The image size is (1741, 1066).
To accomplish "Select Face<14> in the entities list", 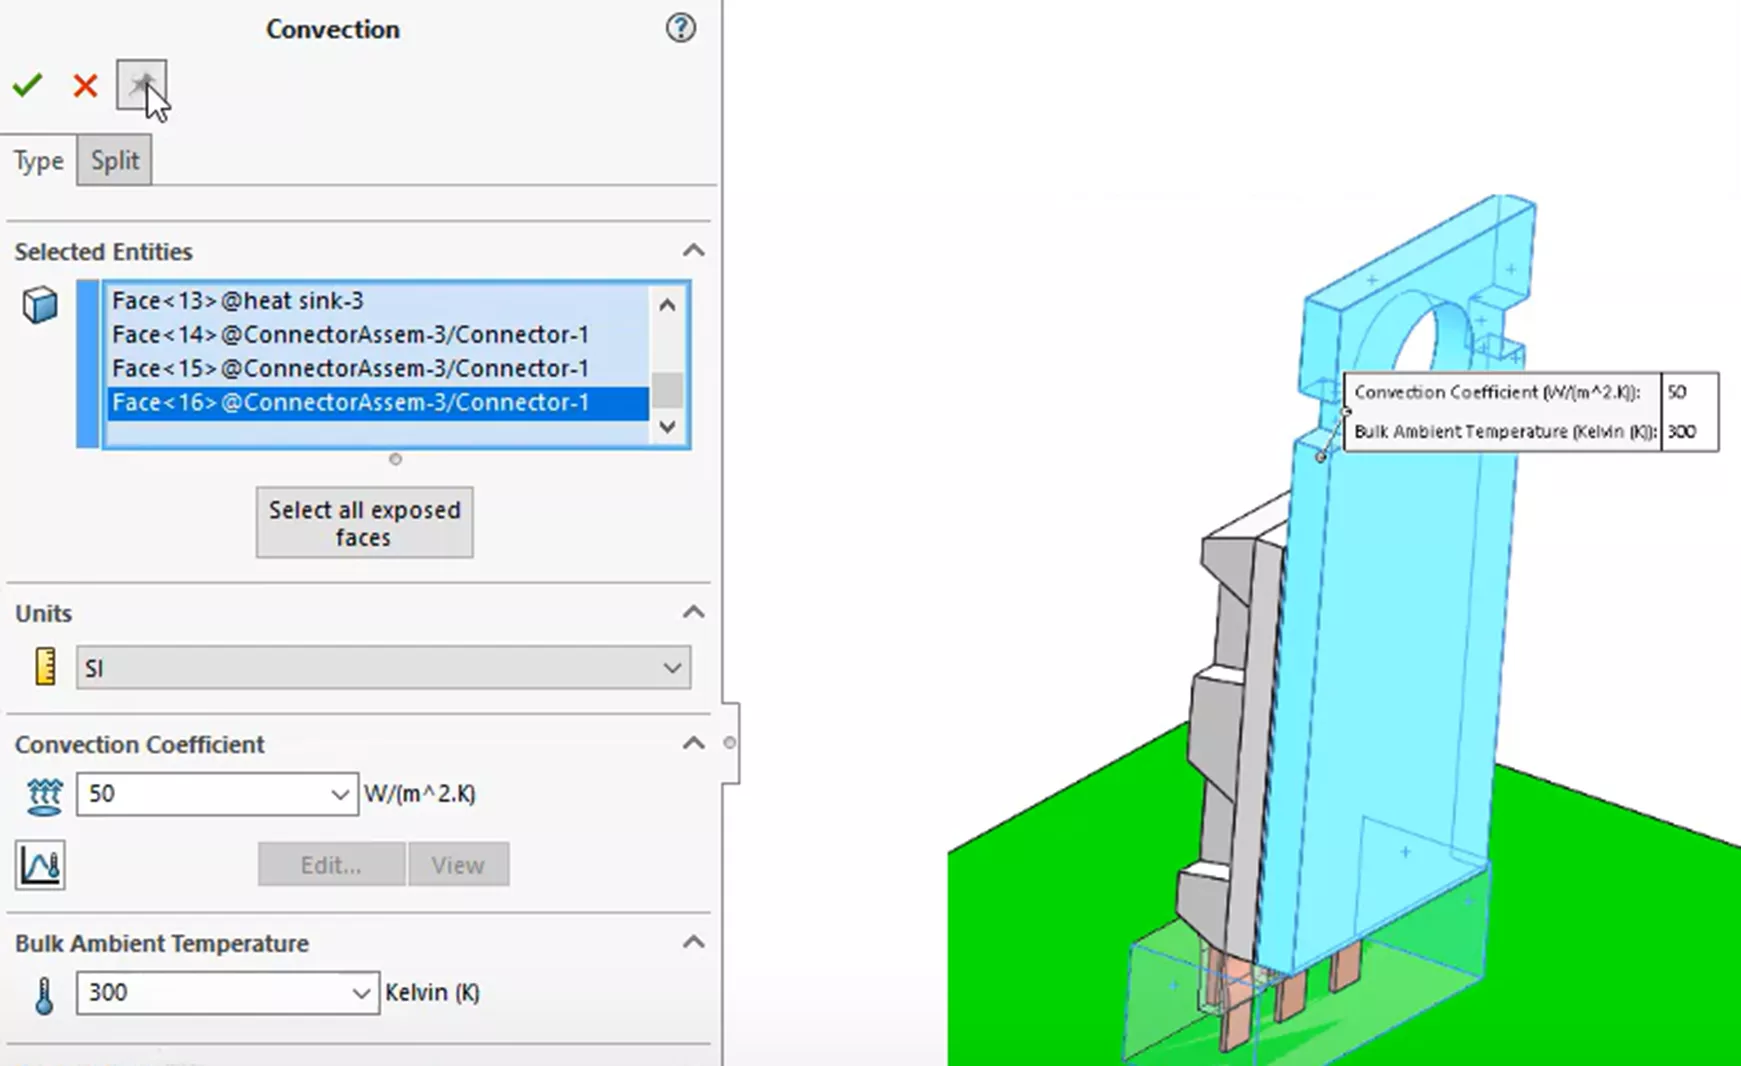I will [352, 334].
